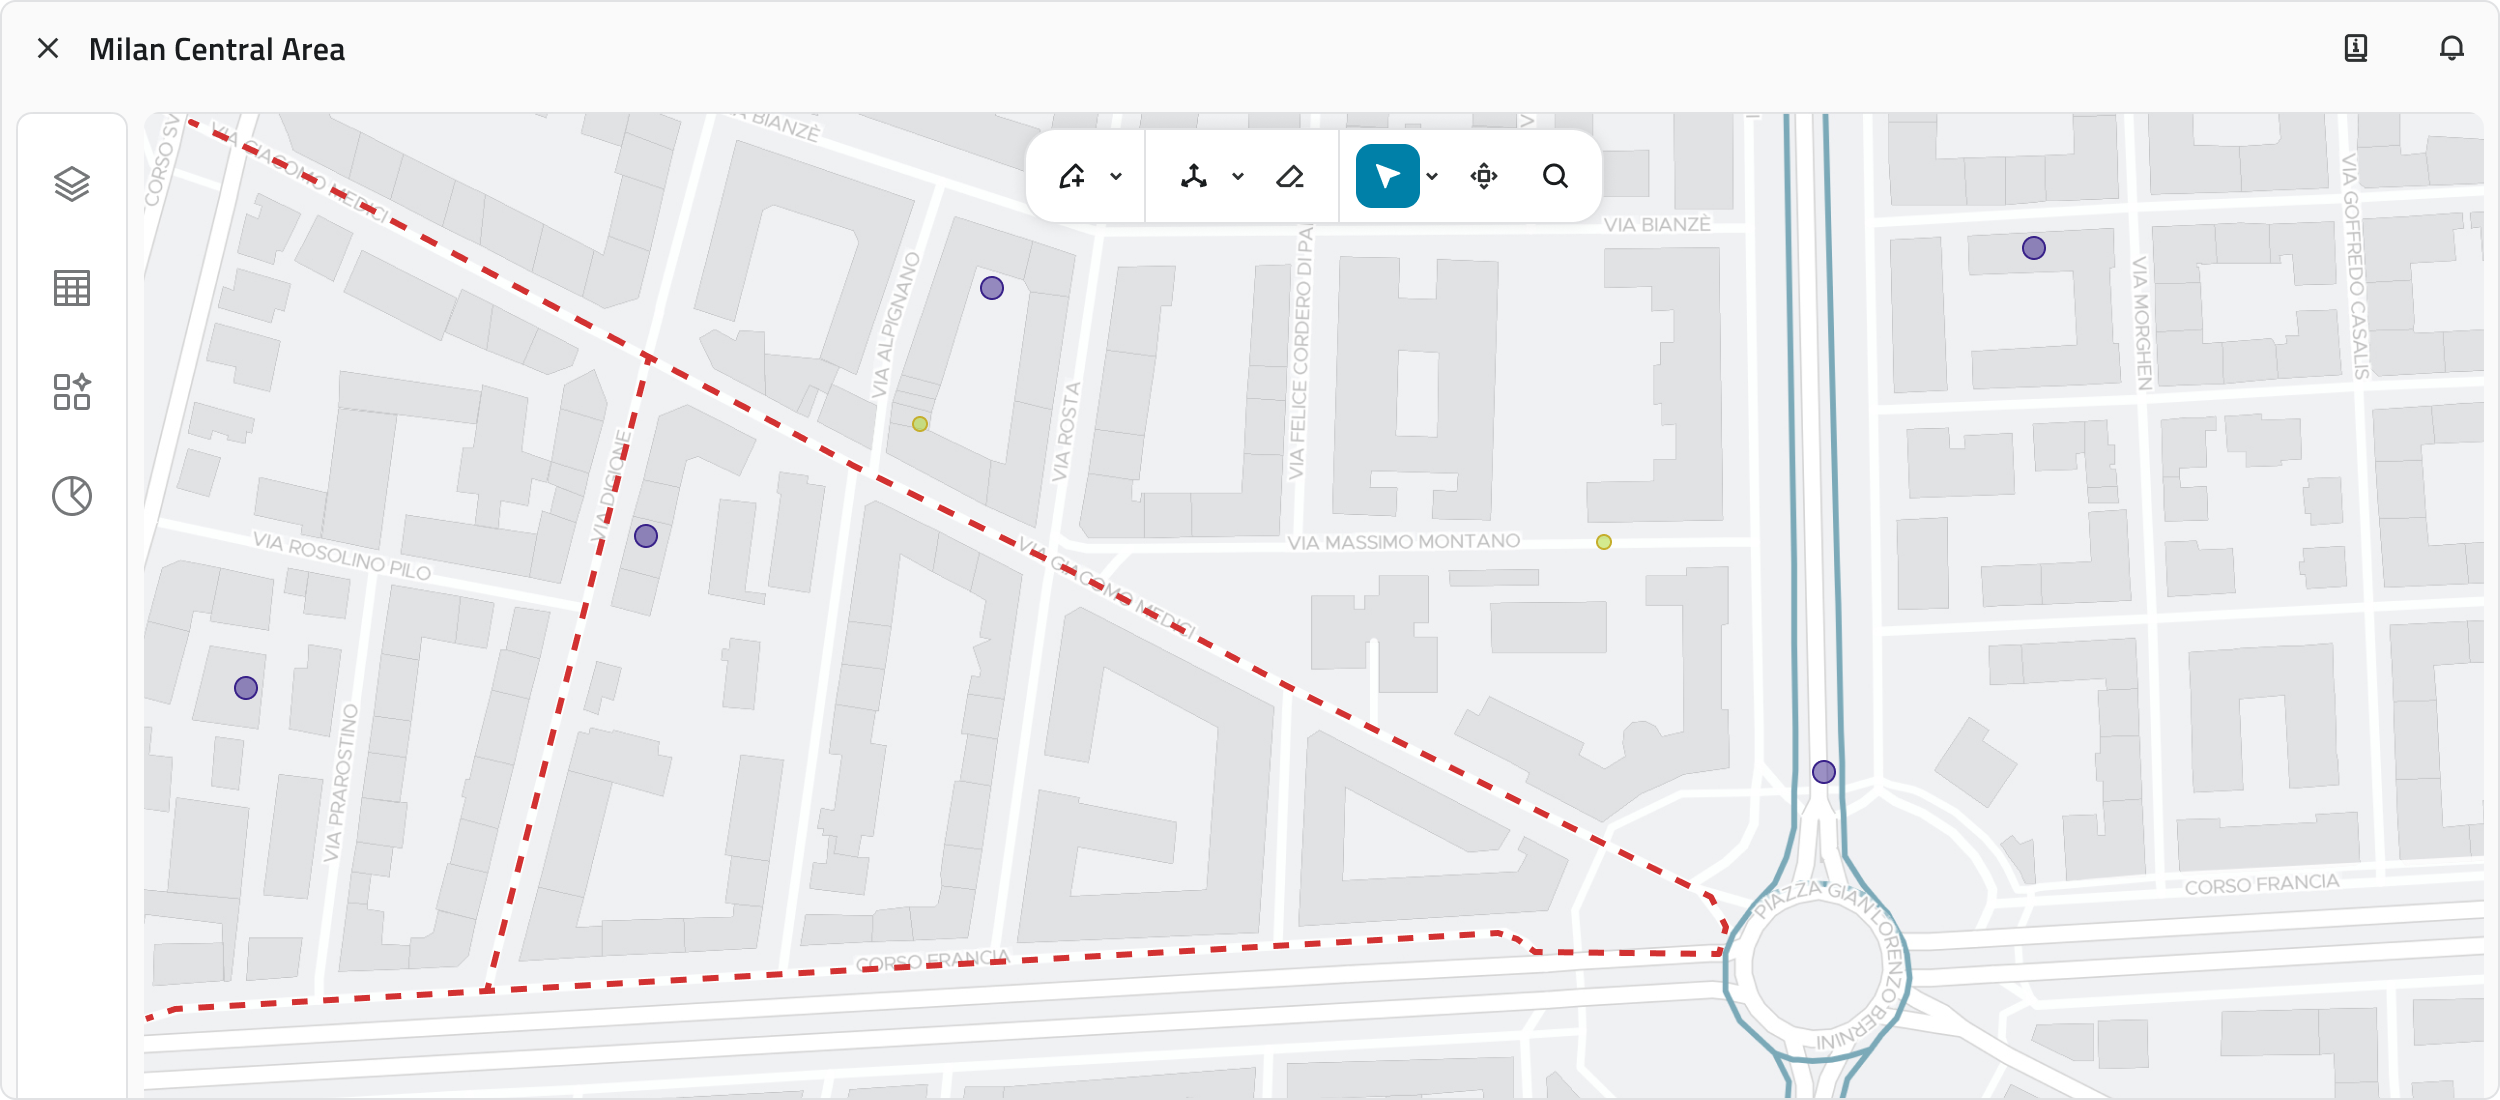Image resolution: width=2500 pixels, height=1100 pixels.
Task: Expand the draw tool options dropdown
Action: (x=1116, y=177)
